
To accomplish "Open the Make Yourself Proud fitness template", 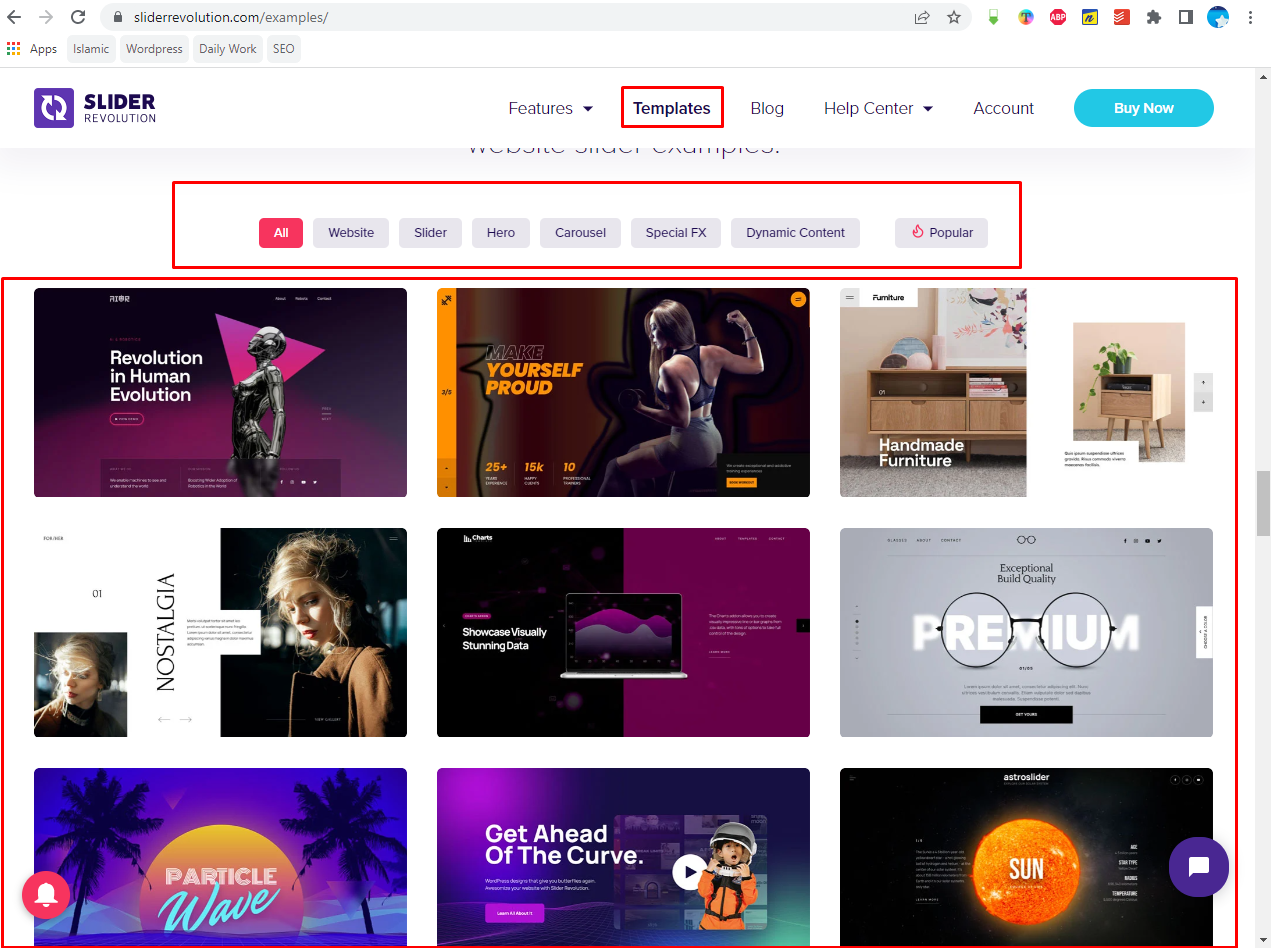I will (623, 392).
